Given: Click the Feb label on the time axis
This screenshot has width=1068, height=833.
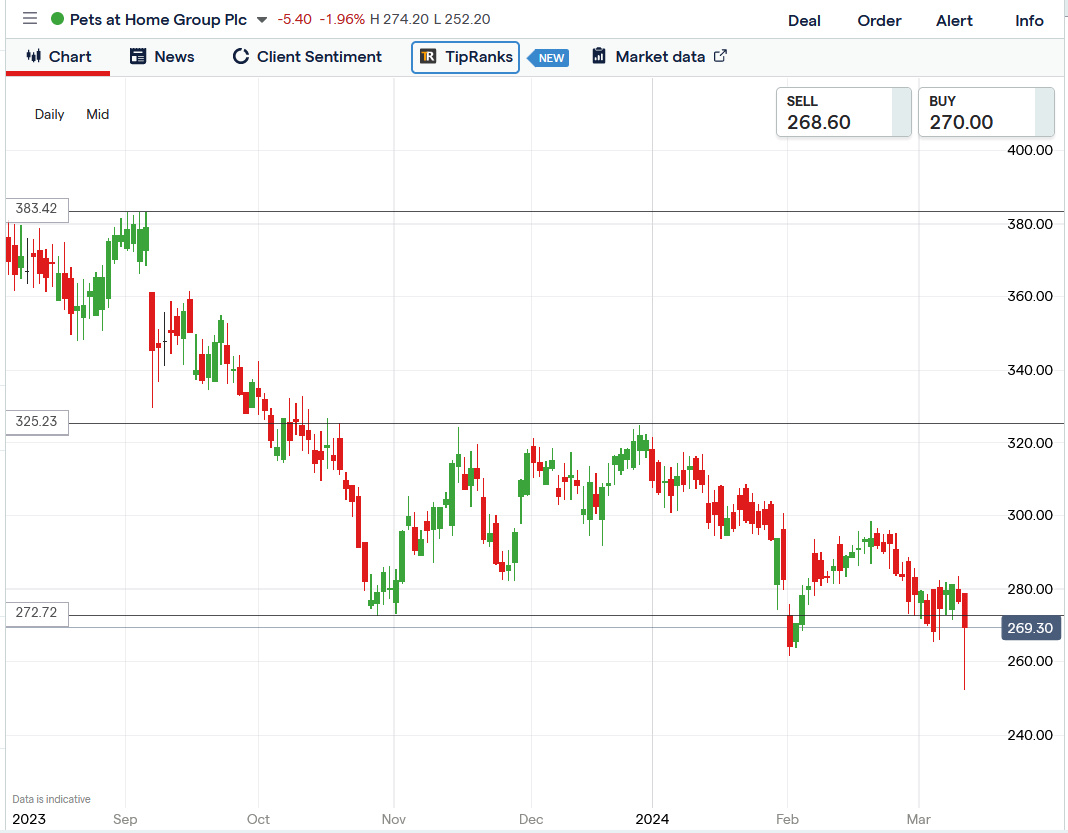Looking at the screenshot, I should click(x=787, y=819).
